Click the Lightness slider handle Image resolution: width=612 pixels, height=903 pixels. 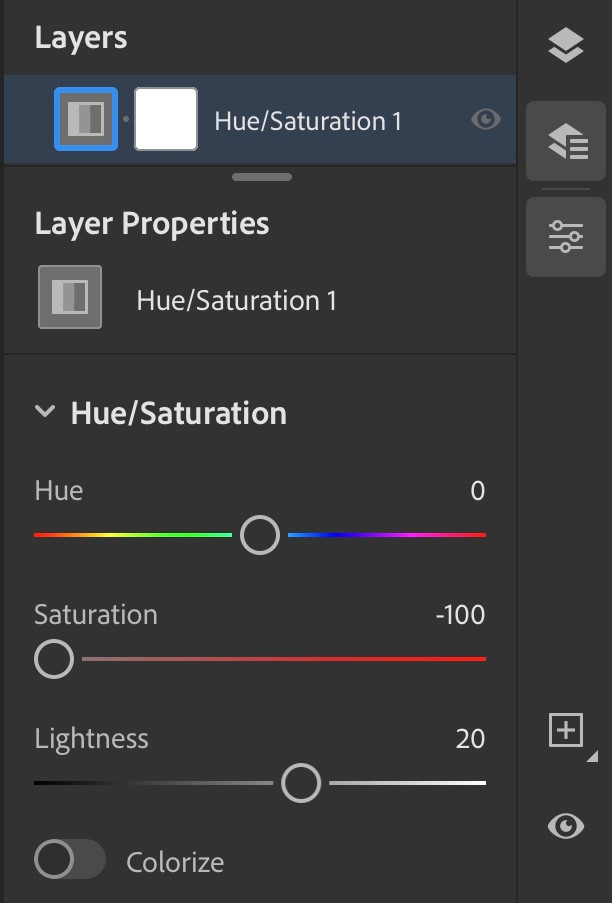click(301, 783)
